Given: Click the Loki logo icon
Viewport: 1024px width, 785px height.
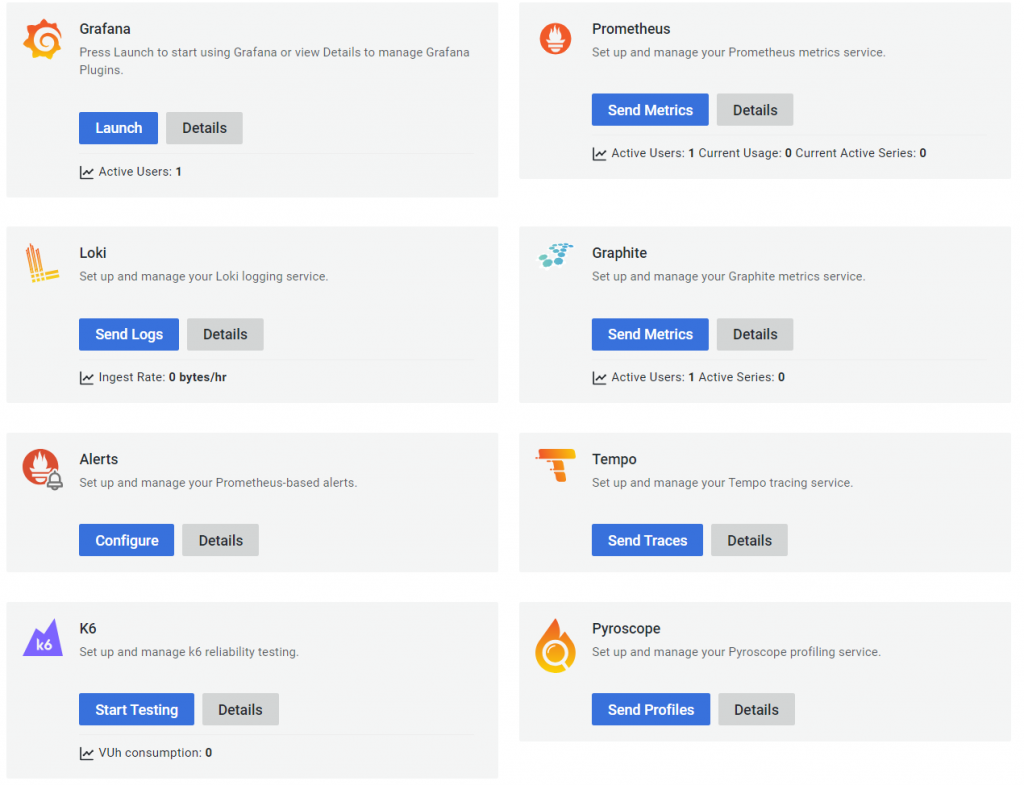Looking at the screenshot, I should pos(38,263).
